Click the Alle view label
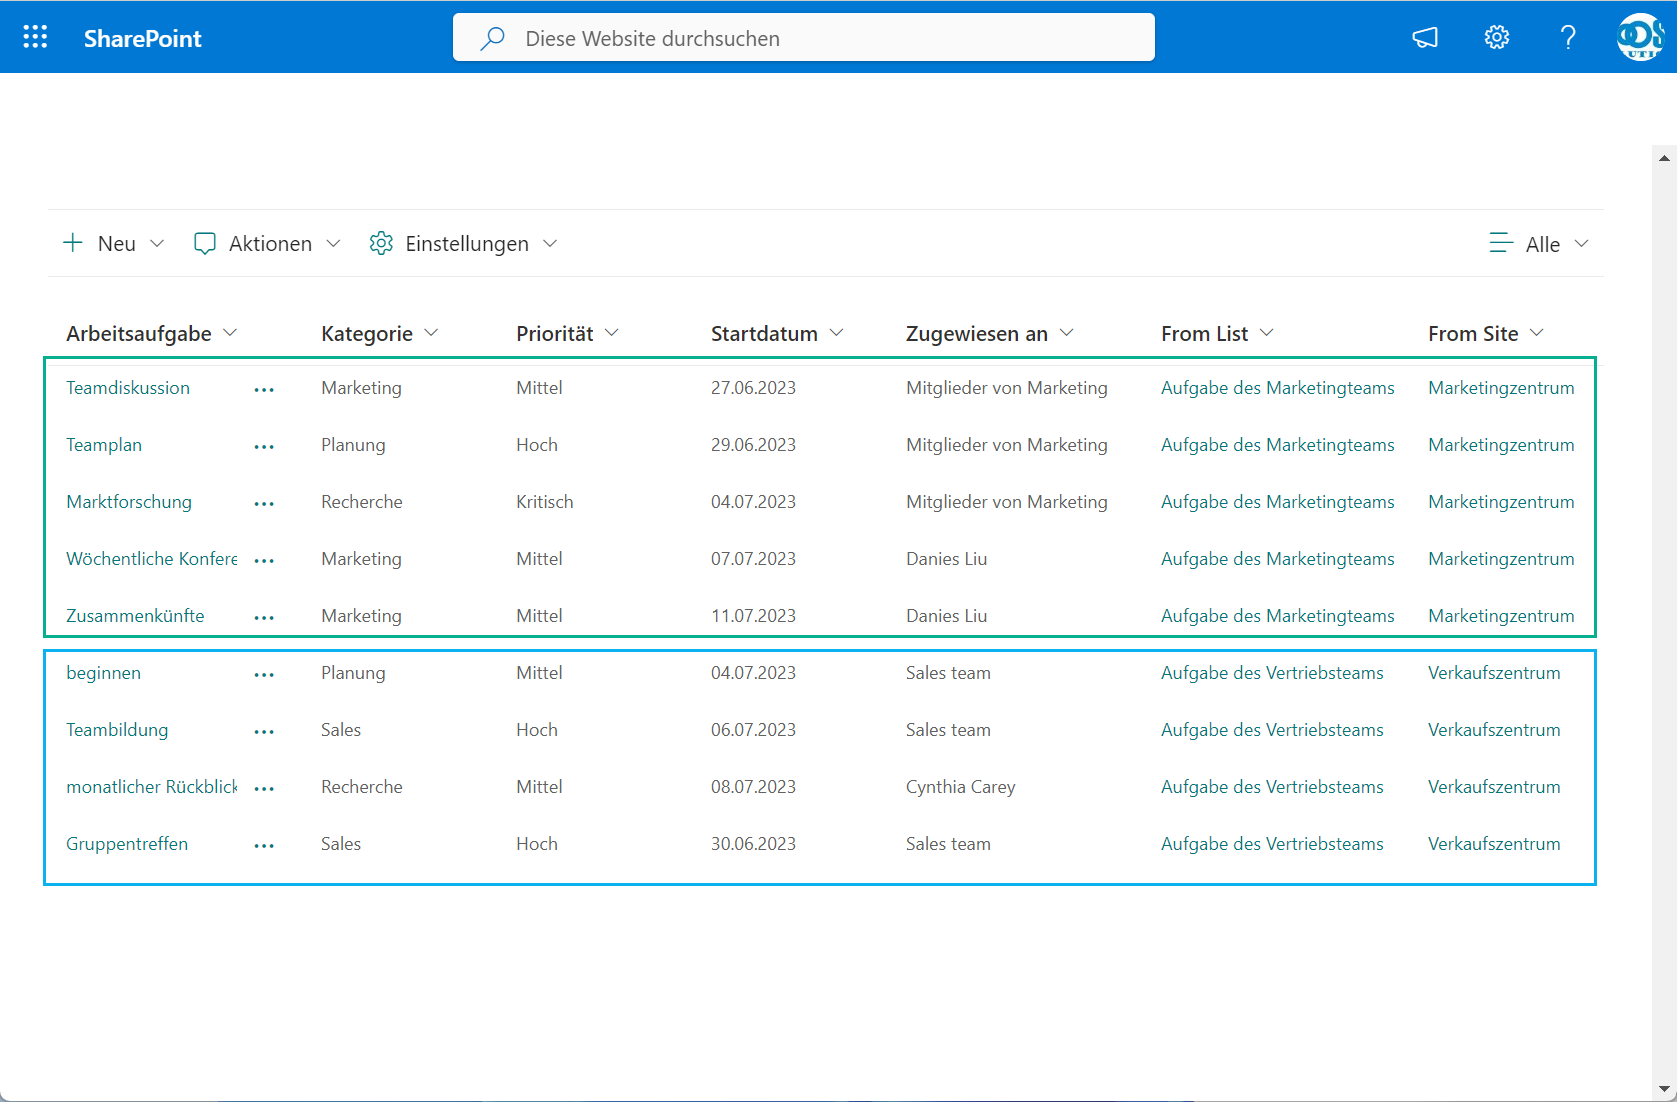The image size is (1677, 1102). tap(1543, 244)
